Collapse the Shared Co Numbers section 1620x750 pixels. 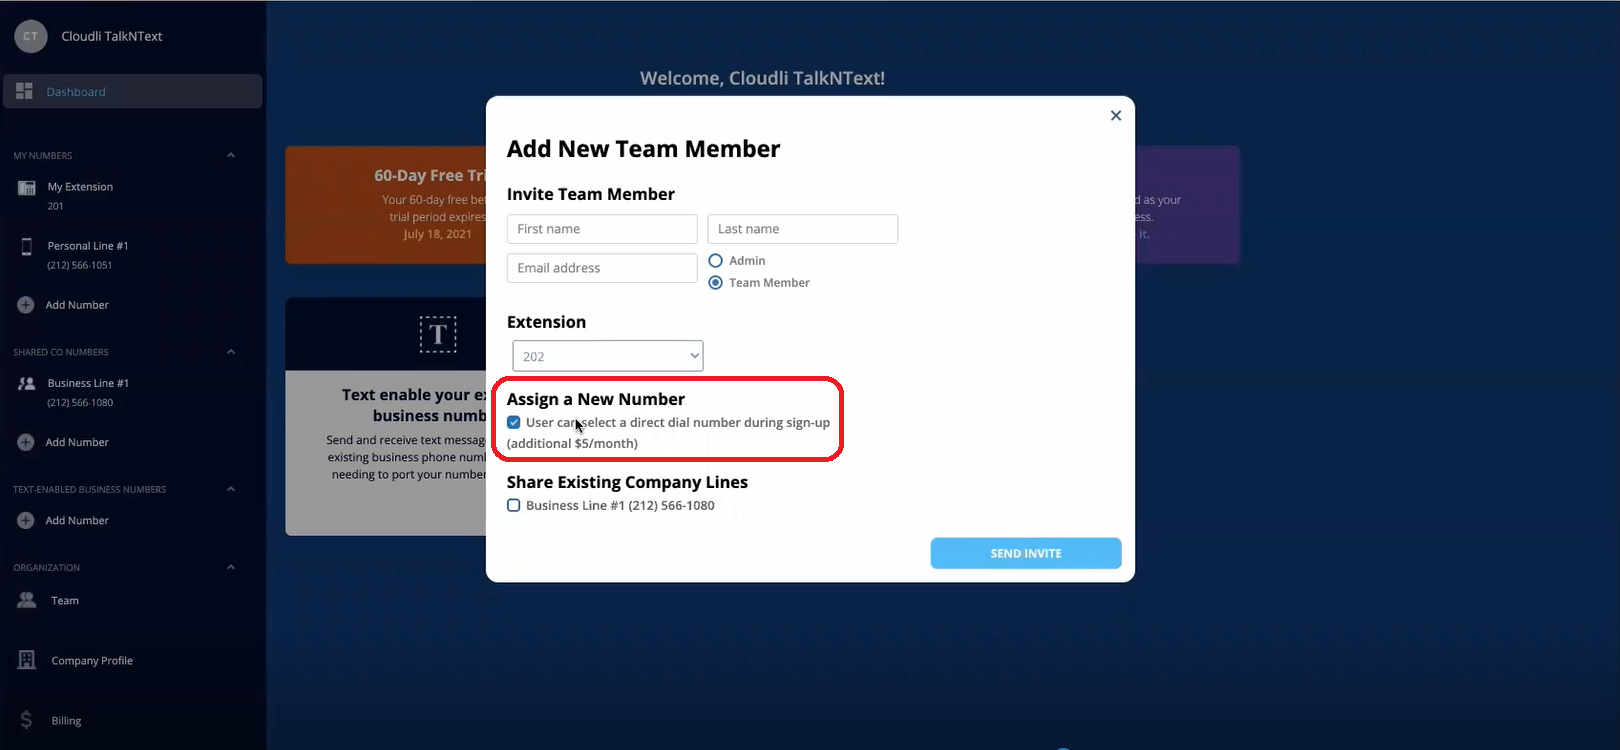(231, 352)
